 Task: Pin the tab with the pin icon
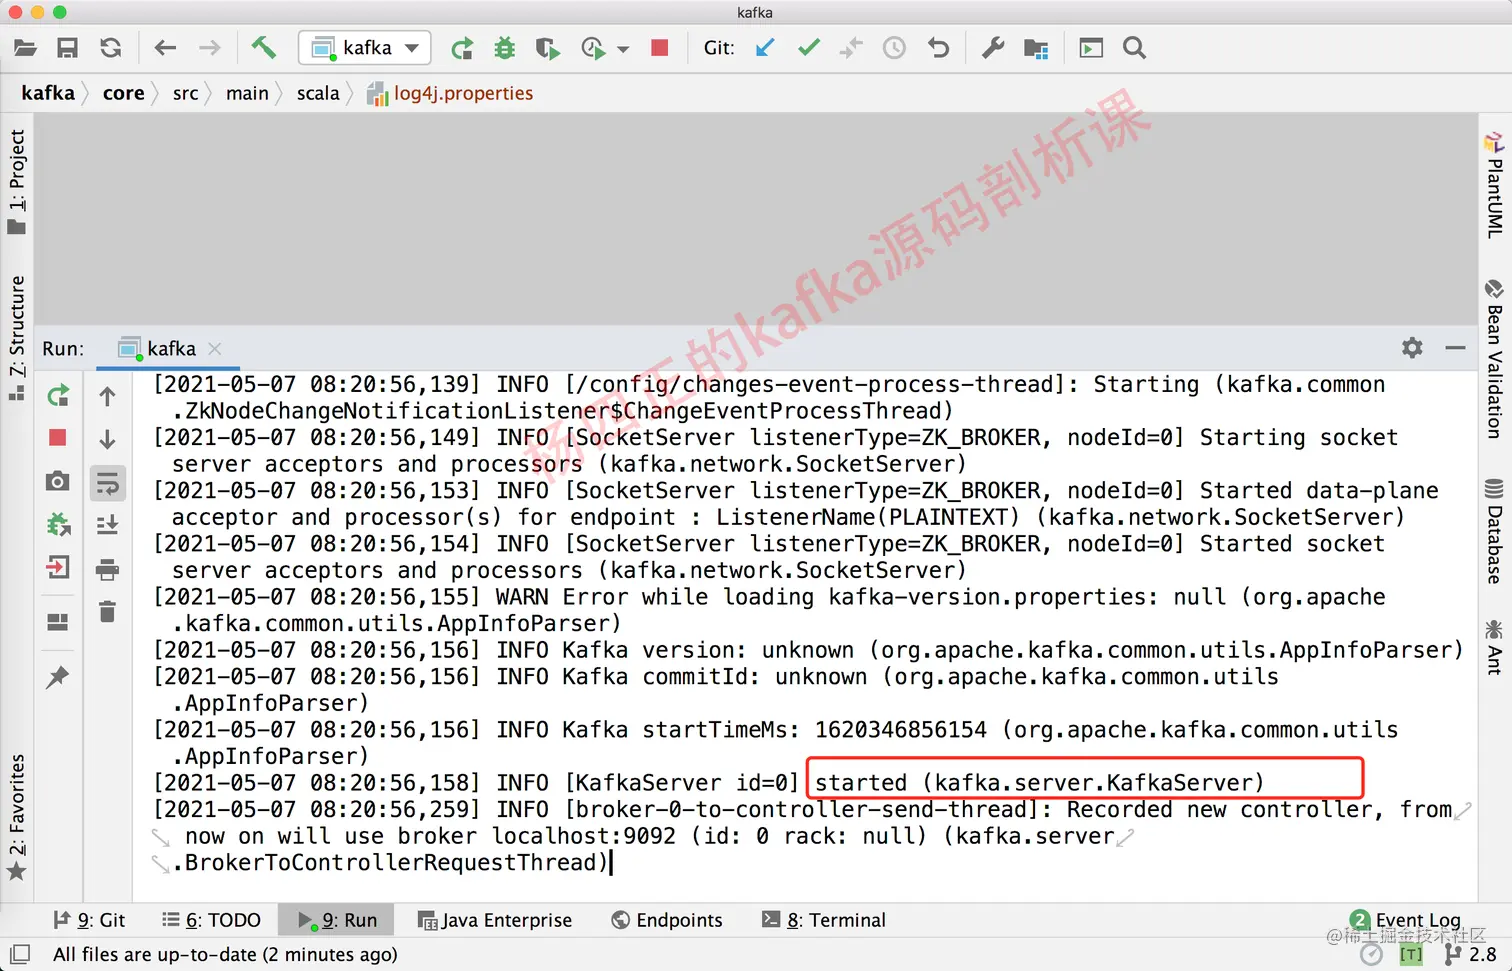pos(58,677)
